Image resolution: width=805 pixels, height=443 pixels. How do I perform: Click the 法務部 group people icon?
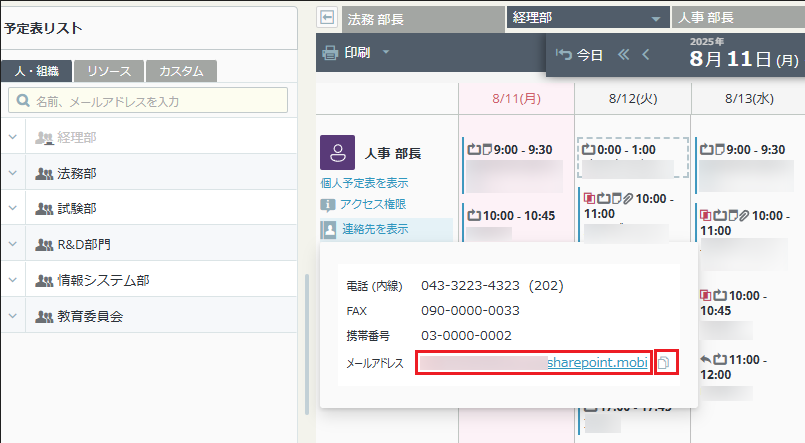tap(44, 174)
